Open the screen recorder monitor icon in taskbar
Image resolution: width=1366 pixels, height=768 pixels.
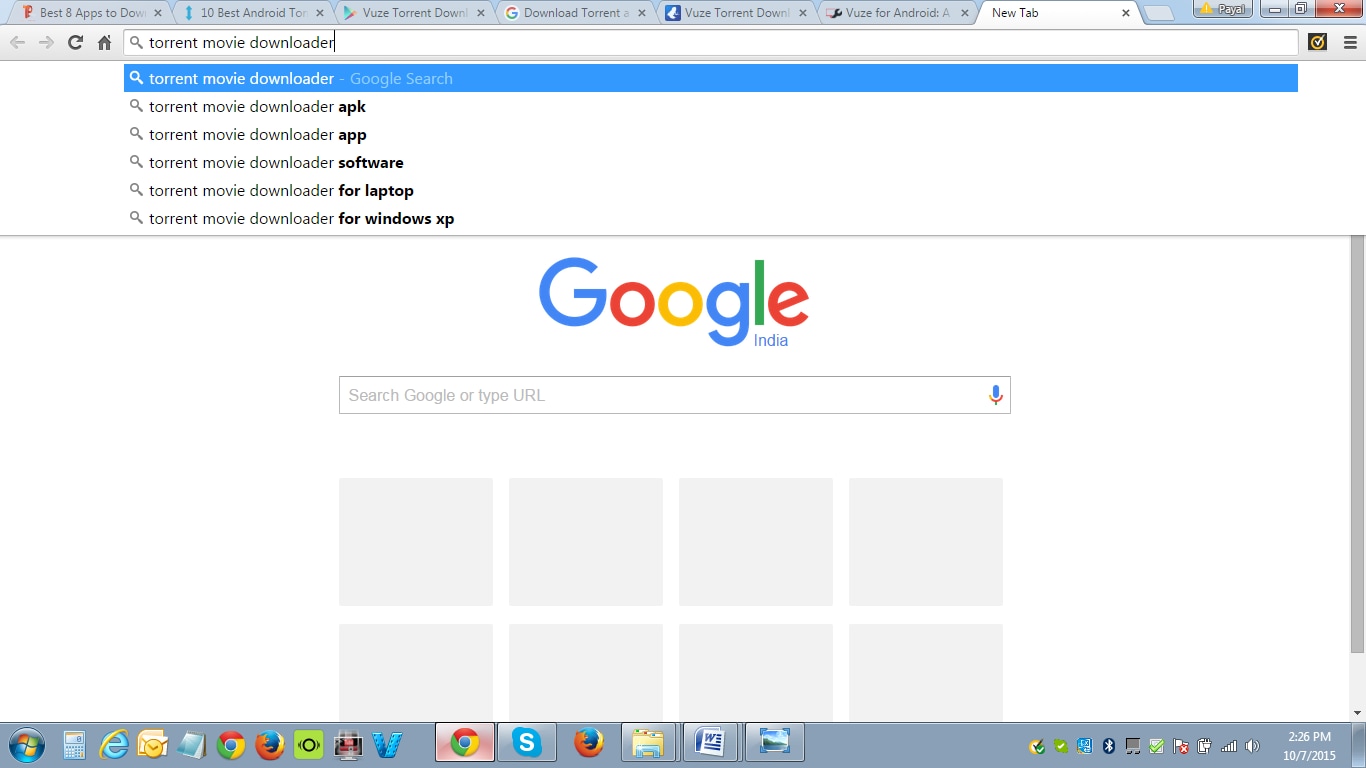click(348, 745)
